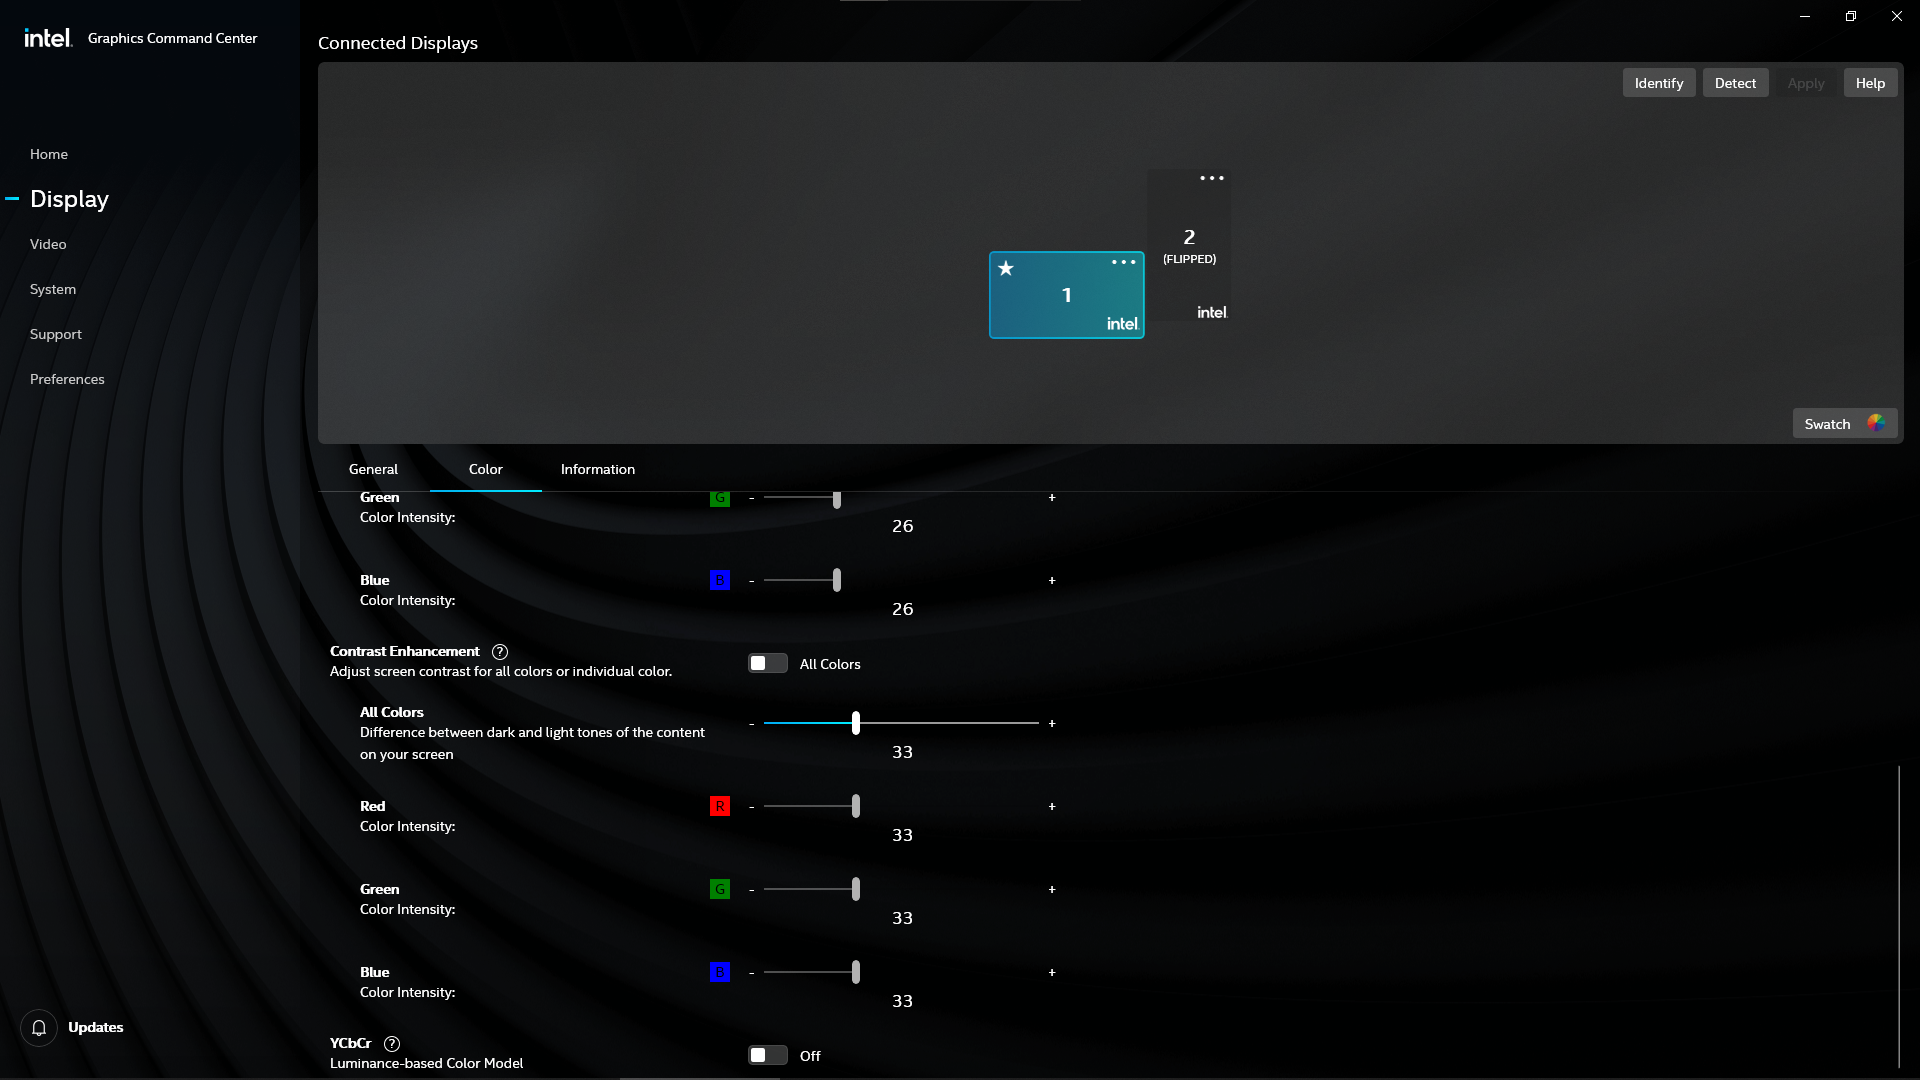Click the Identify button
This screenshot has height=1080, width=1920.
pyautogui.click(x=1658, y=82)
